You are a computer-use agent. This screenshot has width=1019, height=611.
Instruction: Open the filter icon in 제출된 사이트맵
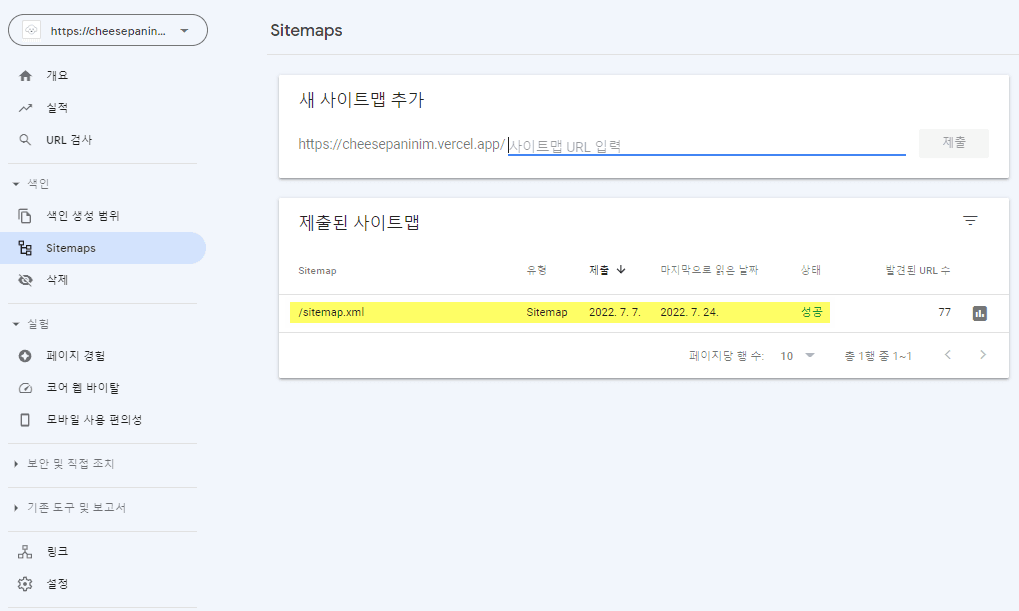[969, 221]
